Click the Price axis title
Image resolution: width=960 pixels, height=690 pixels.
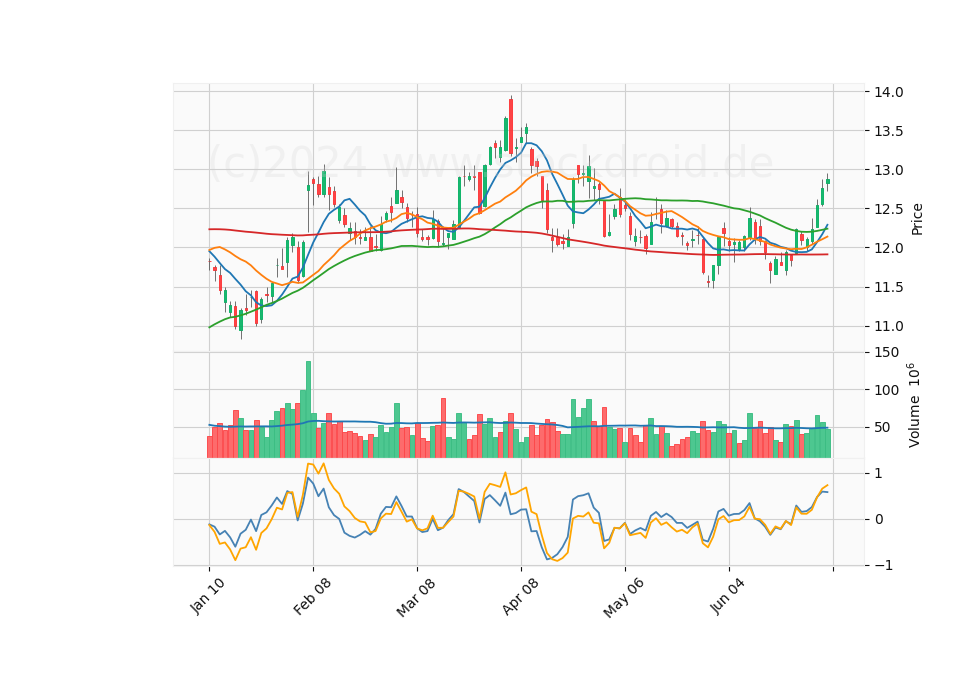[917, 219]
